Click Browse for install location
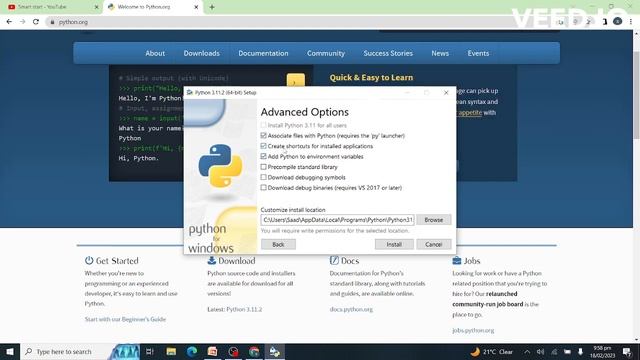 (x=433, y=220)
